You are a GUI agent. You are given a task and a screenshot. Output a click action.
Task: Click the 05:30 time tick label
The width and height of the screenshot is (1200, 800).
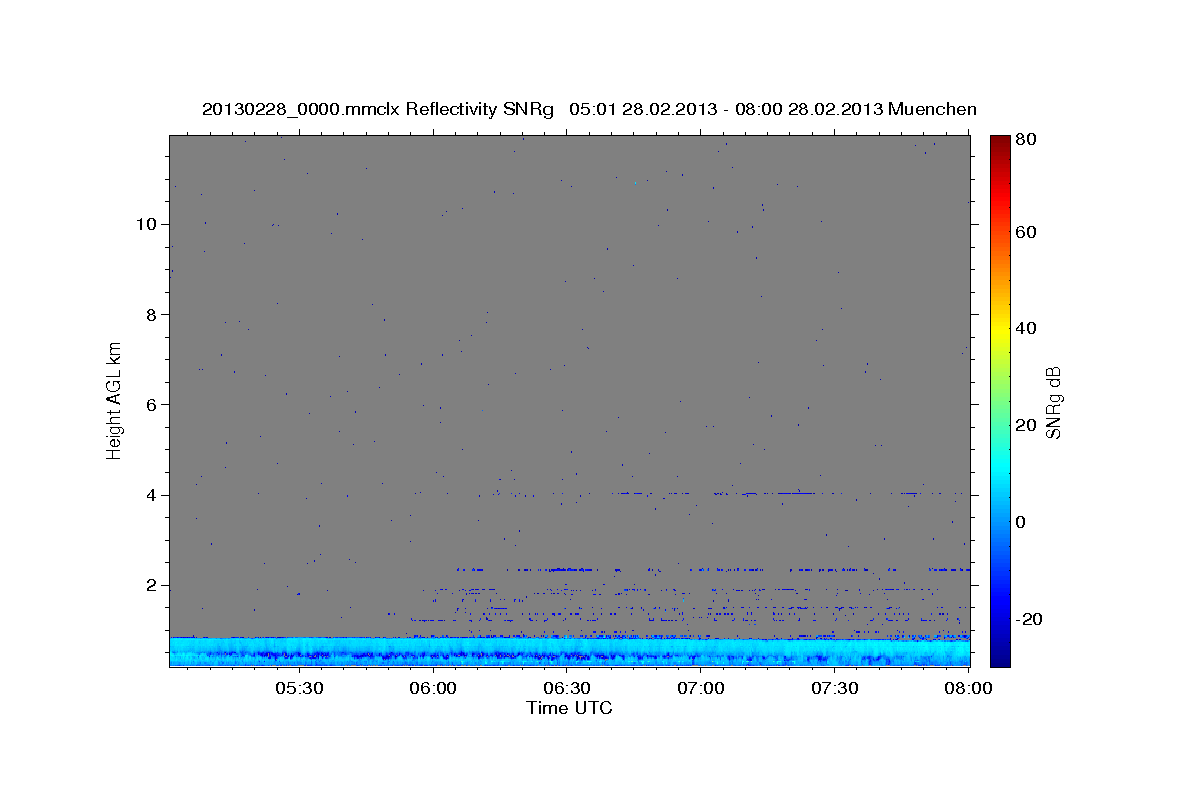(x=299, y=688)
